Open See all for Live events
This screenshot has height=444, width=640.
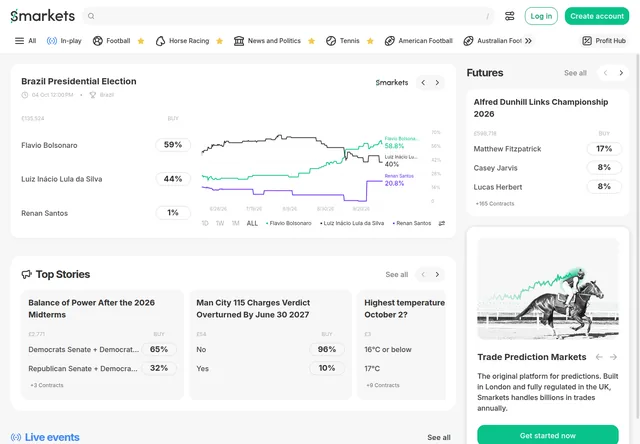pyautogui.click(x=439, y=437)
